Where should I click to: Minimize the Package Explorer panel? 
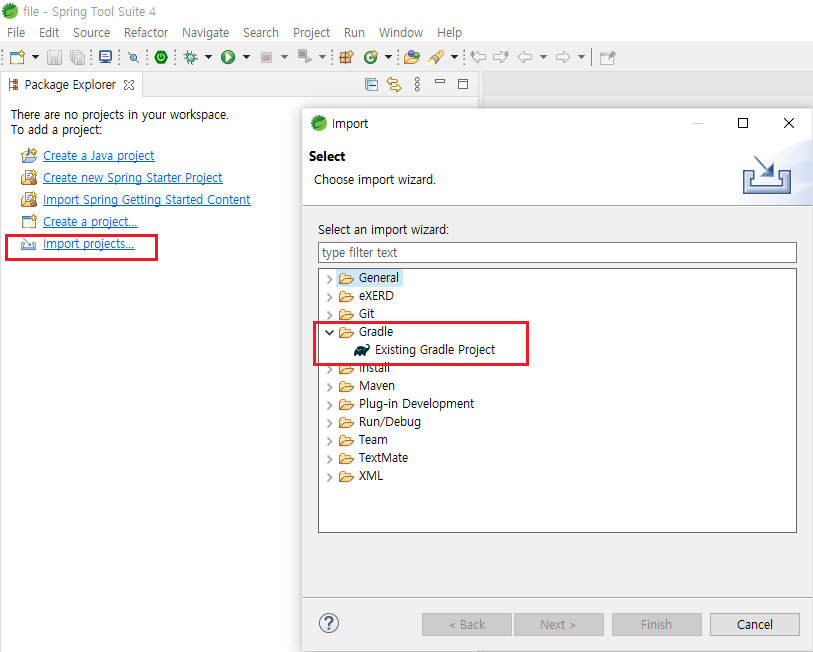click(440, 82)
